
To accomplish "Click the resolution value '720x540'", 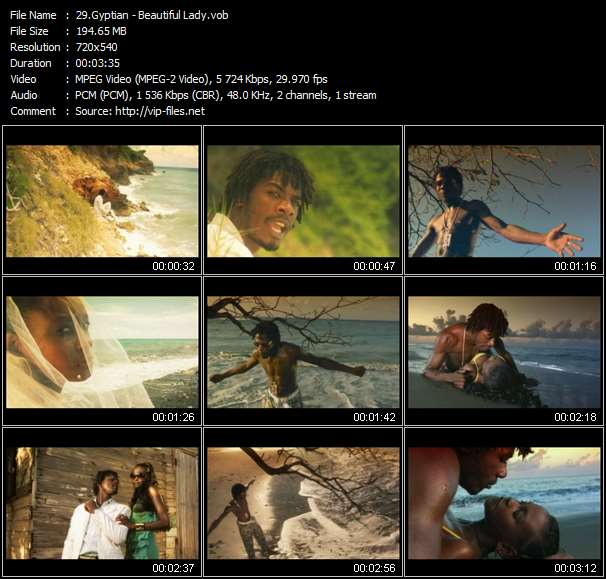I will [96, 47].
